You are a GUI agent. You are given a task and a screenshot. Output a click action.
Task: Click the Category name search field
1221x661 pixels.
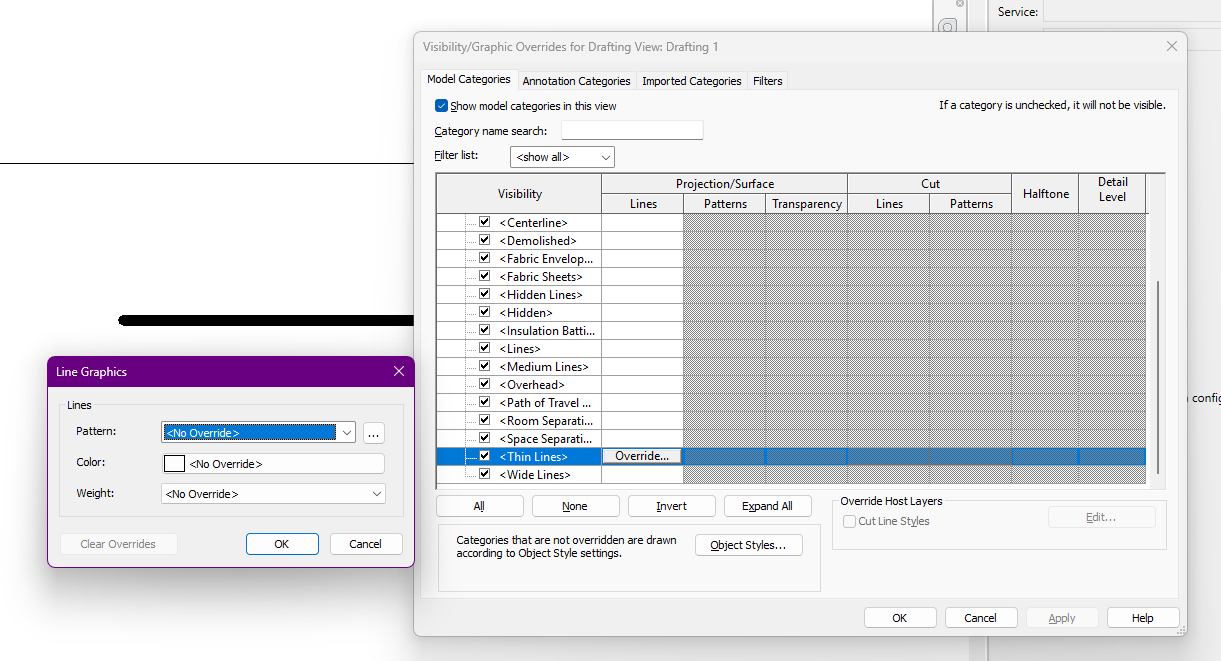click(x=632, y=131)
